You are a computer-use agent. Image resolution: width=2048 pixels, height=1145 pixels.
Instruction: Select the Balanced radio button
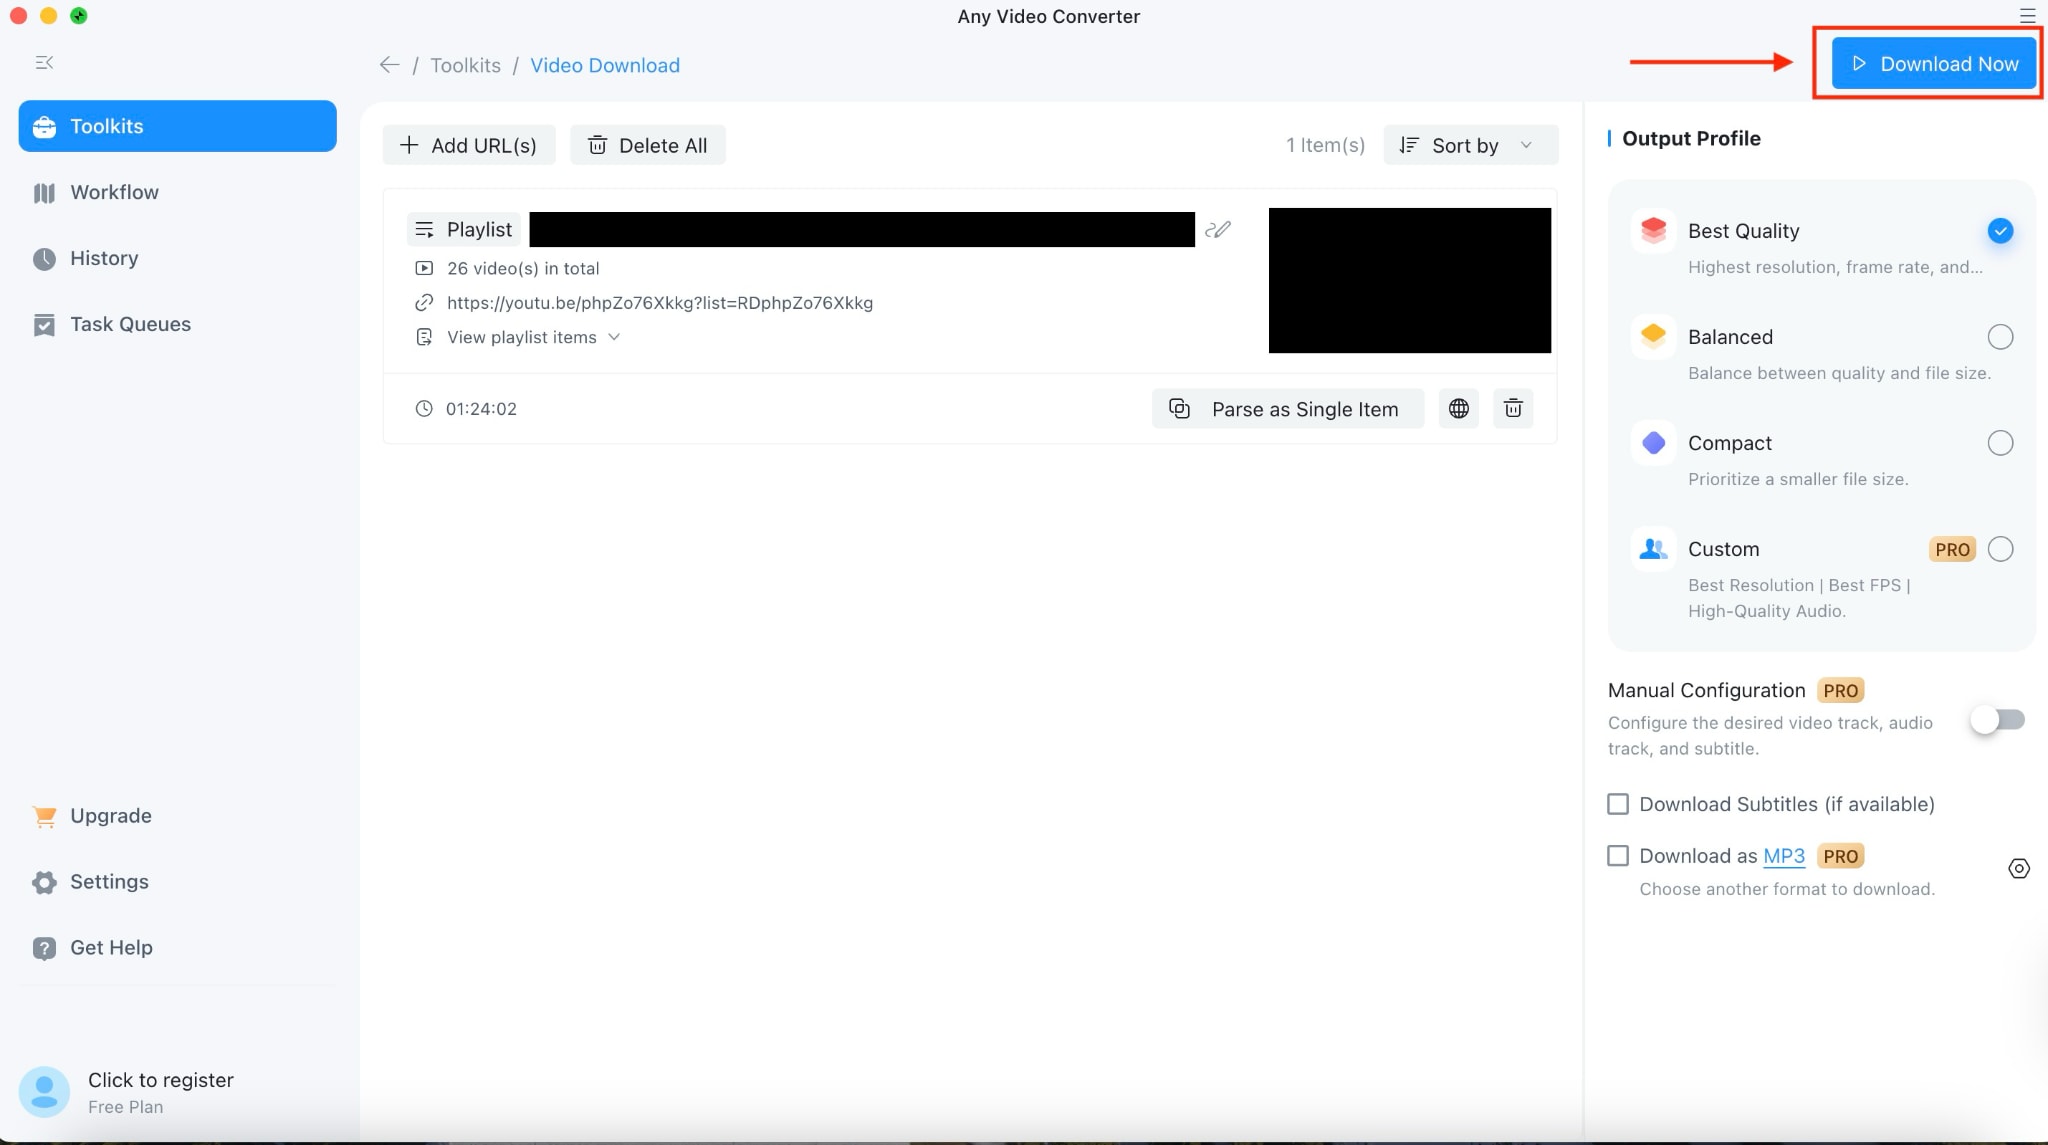pos(2000,337)
